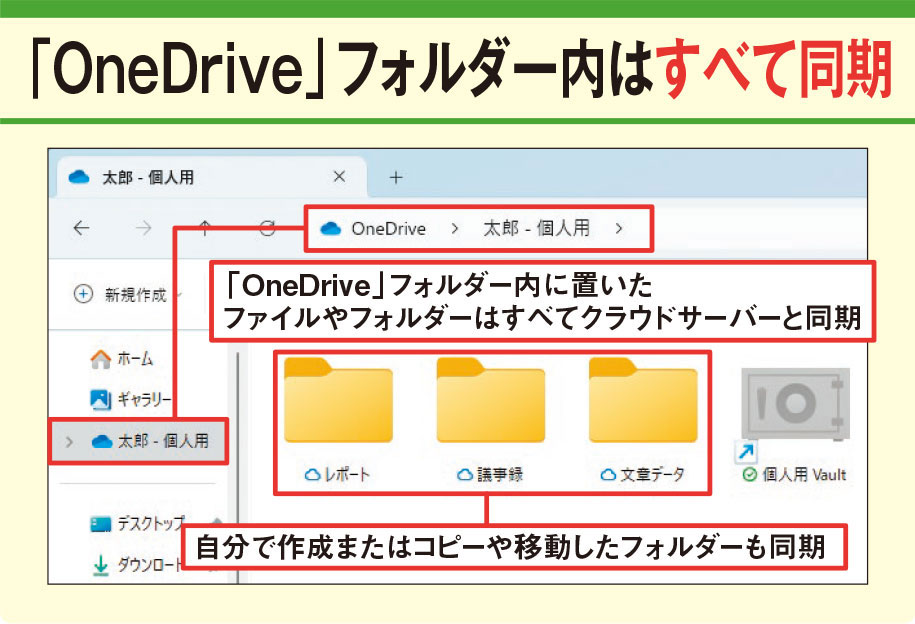The height and width of the screenshot is (624, 915).
Task: Open the 新規作成 dropdown arrow
Action: 181,293
